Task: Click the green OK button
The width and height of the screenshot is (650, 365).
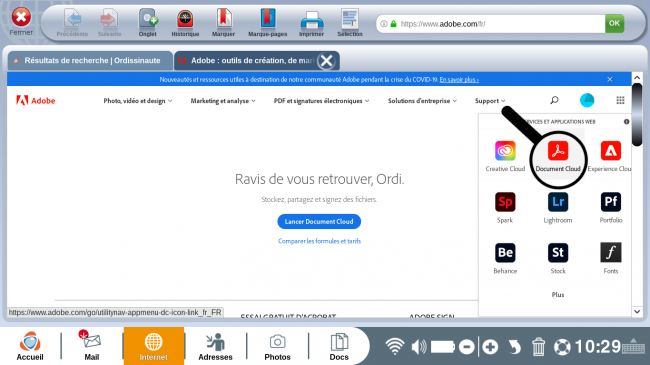Action: tap(614, 24)
